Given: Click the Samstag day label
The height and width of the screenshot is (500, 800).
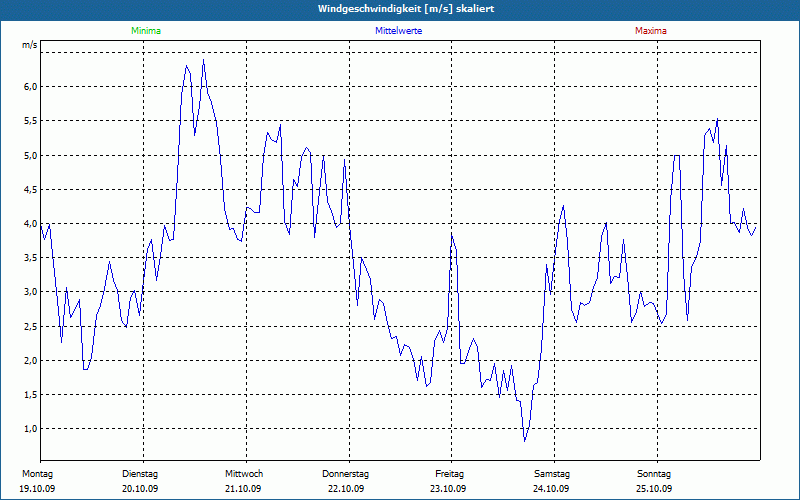Looking at the screenshot, I should click(x=552, y=474).
